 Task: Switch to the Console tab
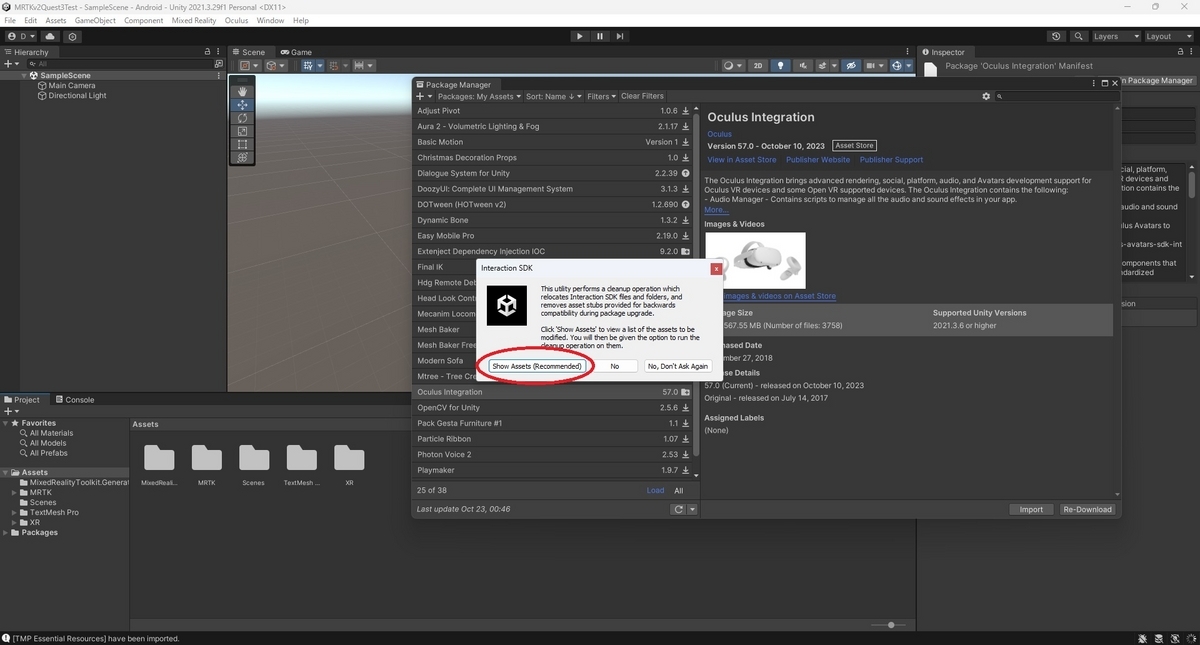[x=73, y=400]
